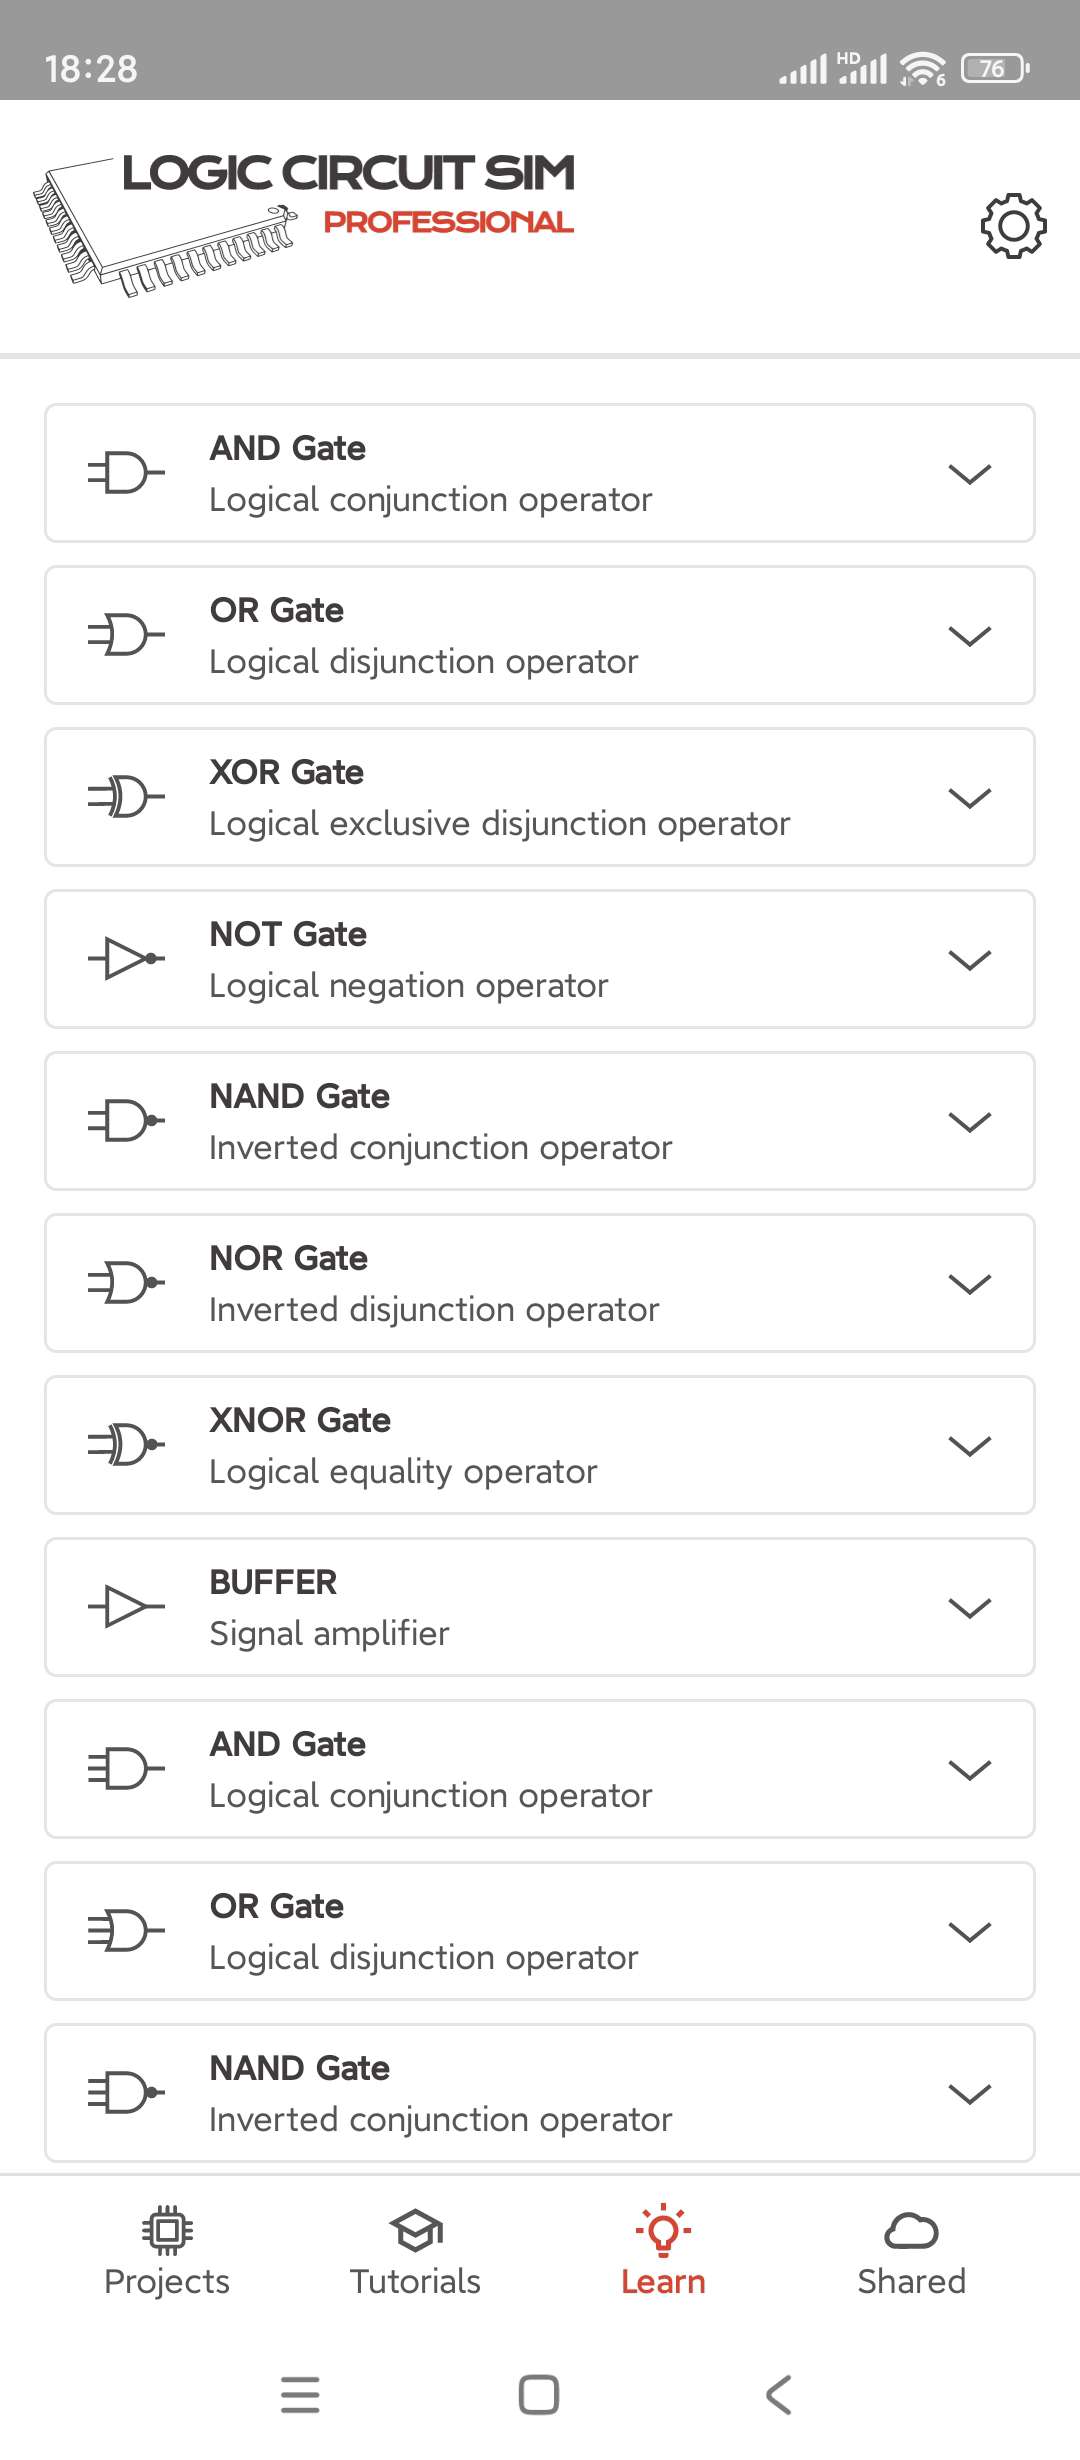Expand the first AND Gate entry chevron
Image resolution: width=1080 pixels, height=2460 pixels.
pos(969,474)
